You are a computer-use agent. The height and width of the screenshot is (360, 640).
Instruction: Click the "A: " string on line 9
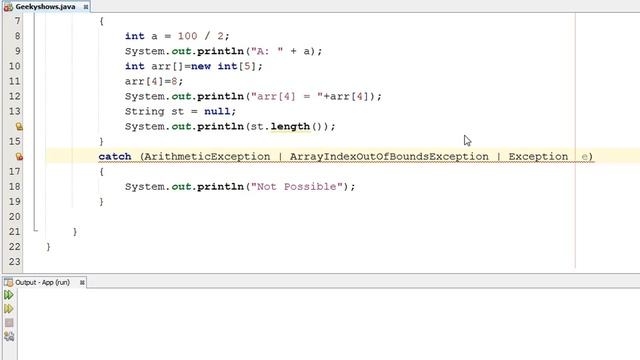coord(267,51)
